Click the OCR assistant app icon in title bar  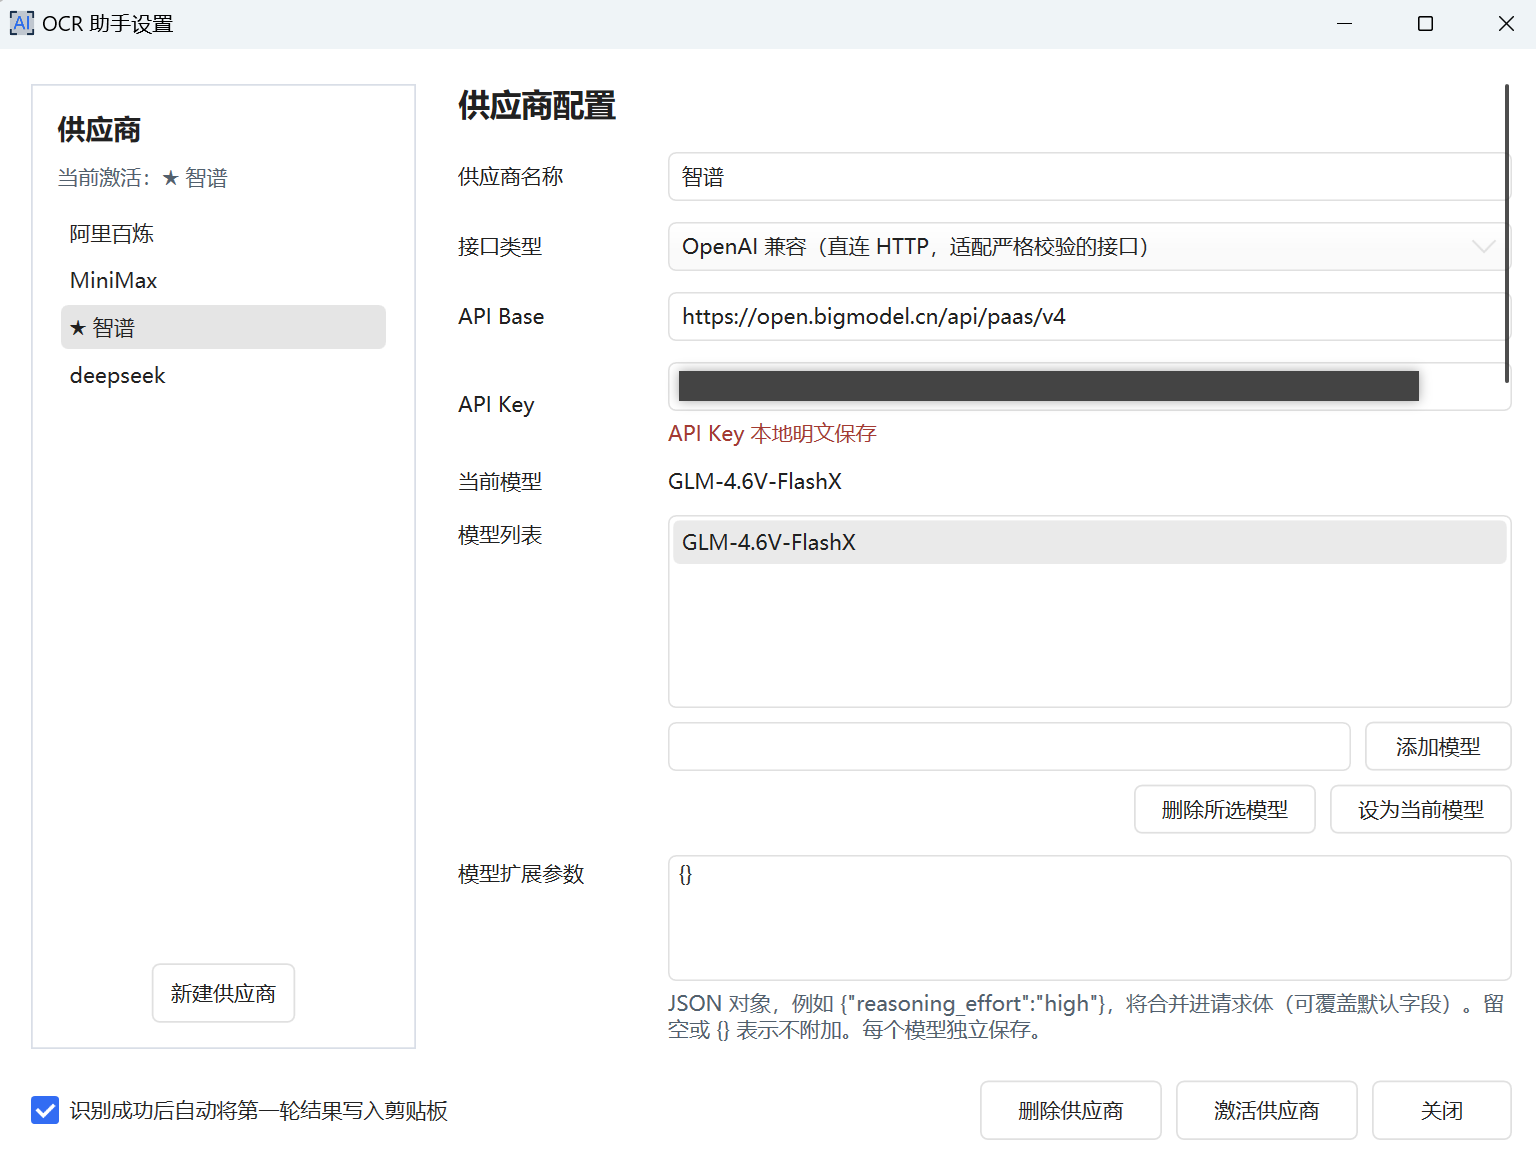click(22, 23)
